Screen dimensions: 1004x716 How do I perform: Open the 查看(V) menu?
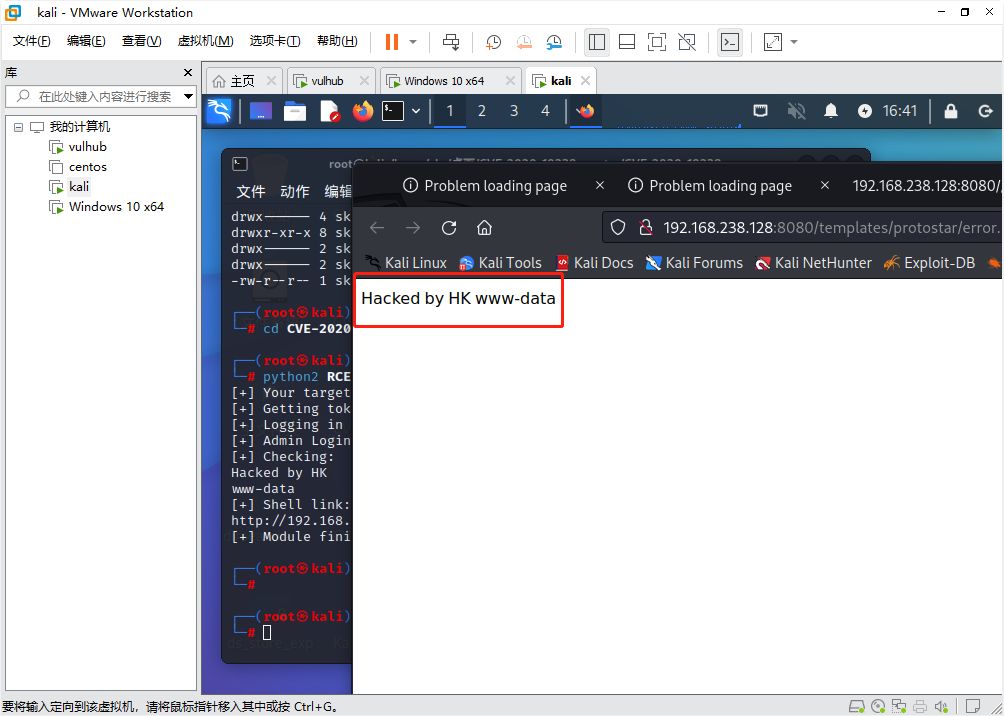[142, 41]
